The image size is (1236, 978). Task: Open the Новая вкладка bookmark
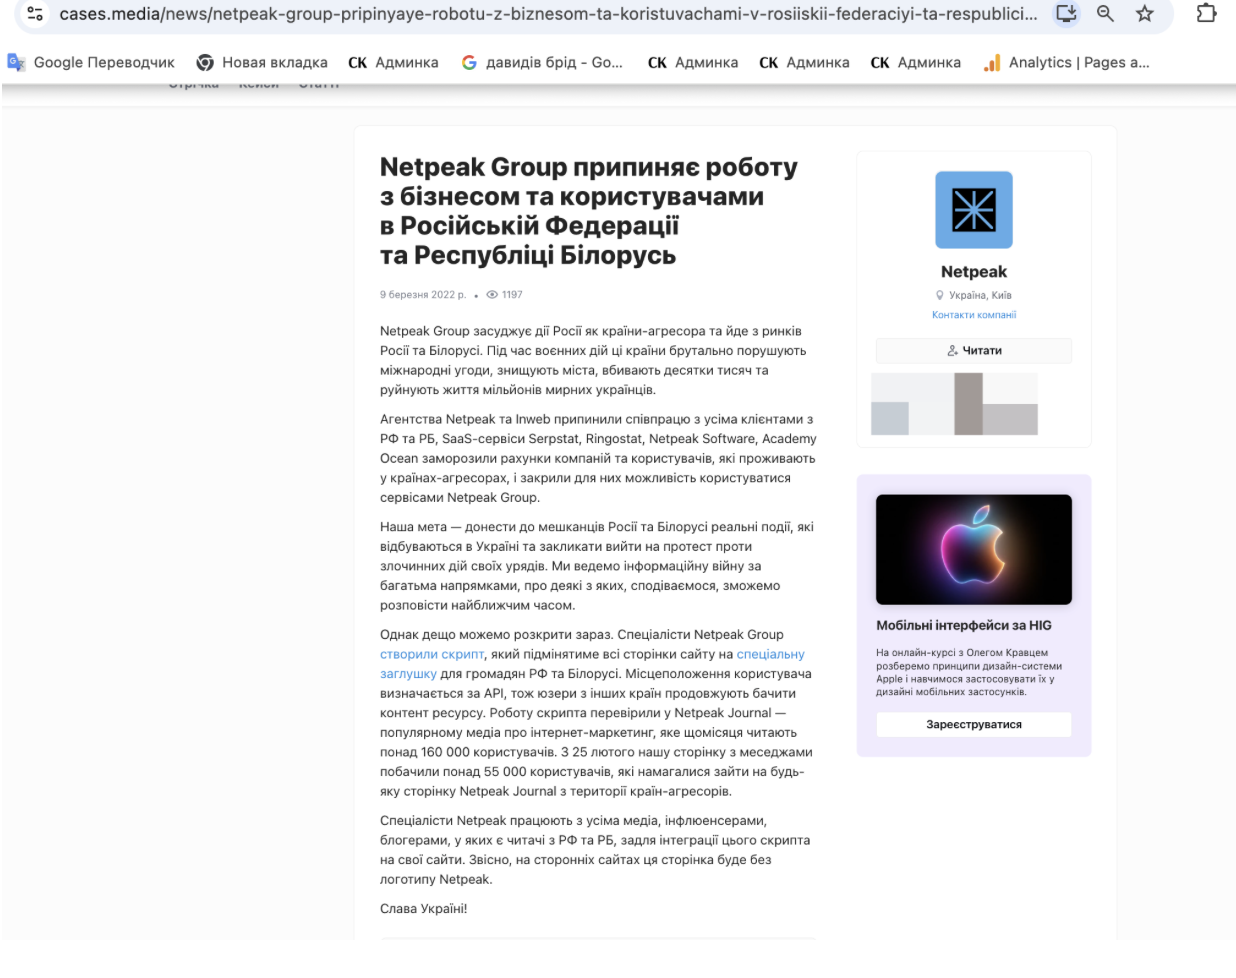[x=262, y=62]
